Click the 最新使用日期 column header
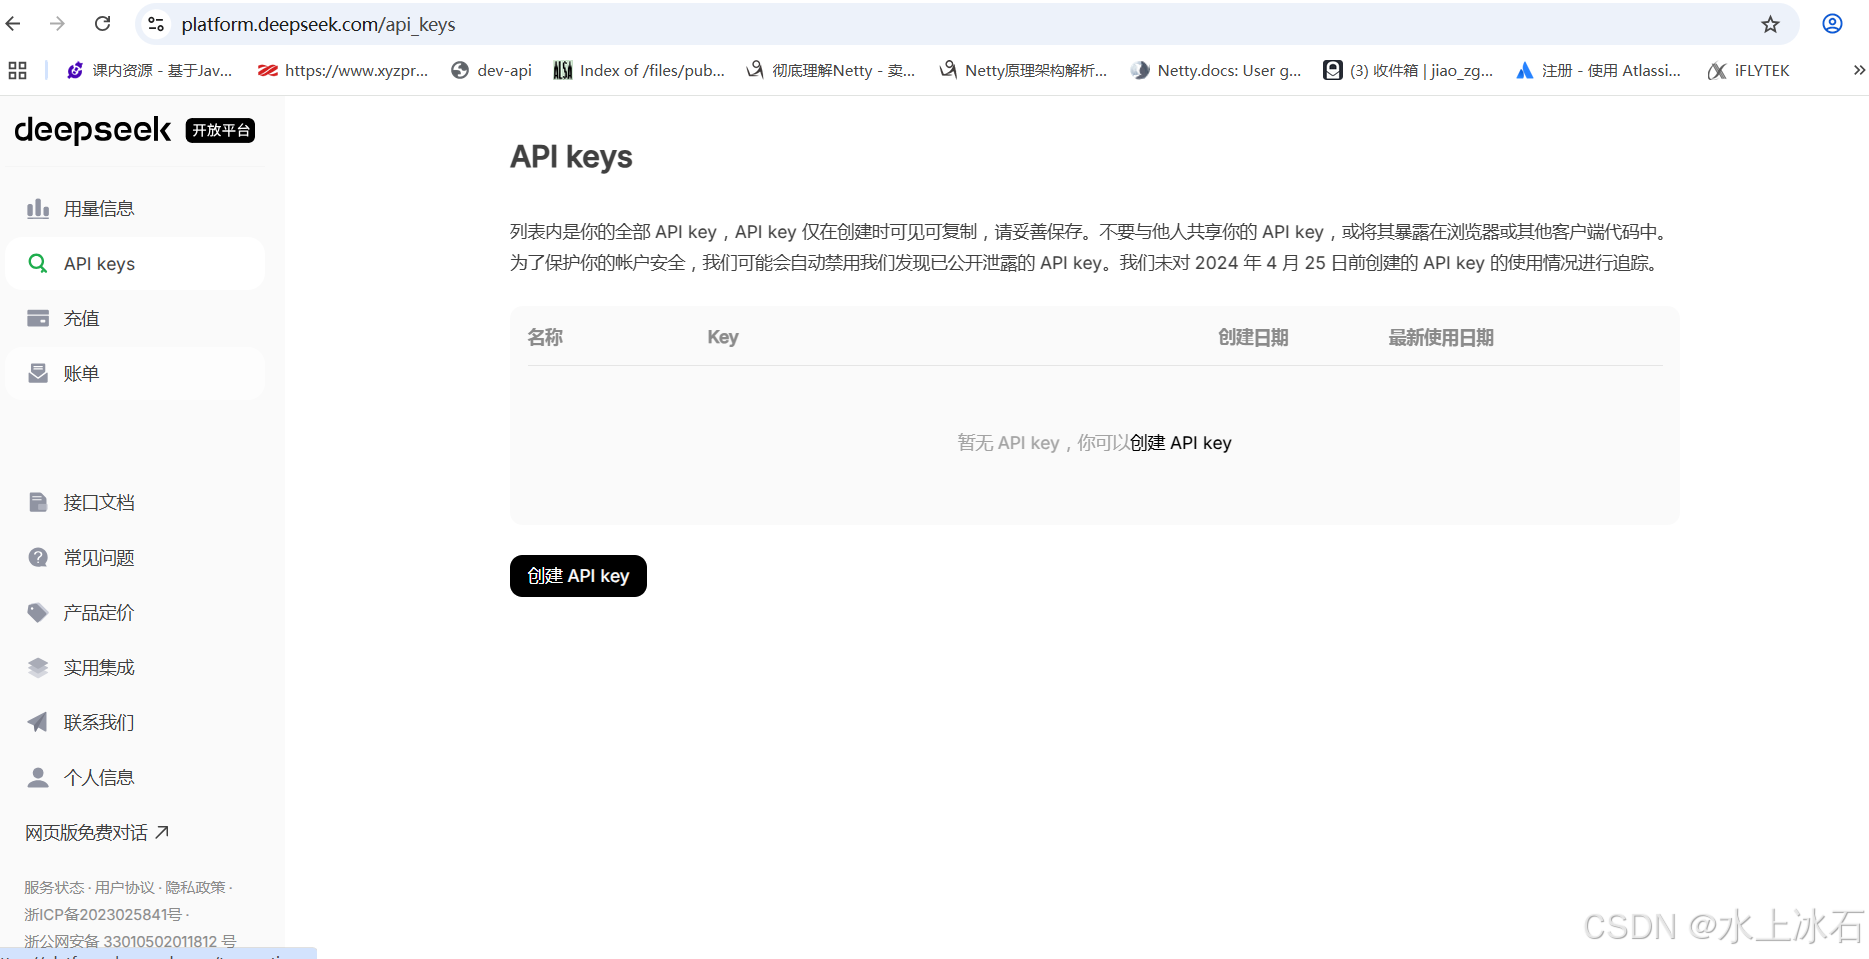Image resolution: width=1869 pixels, height=959 pixels. [1441, 337]
